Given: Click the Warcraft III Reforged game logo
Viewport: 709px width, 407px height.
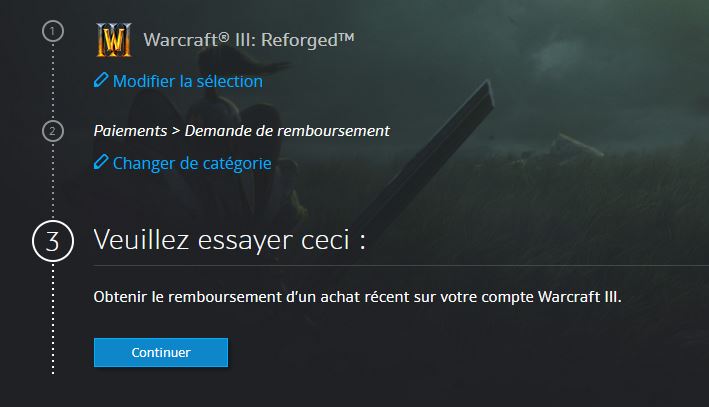Looking at the screenshot, I should pos(114,40).
